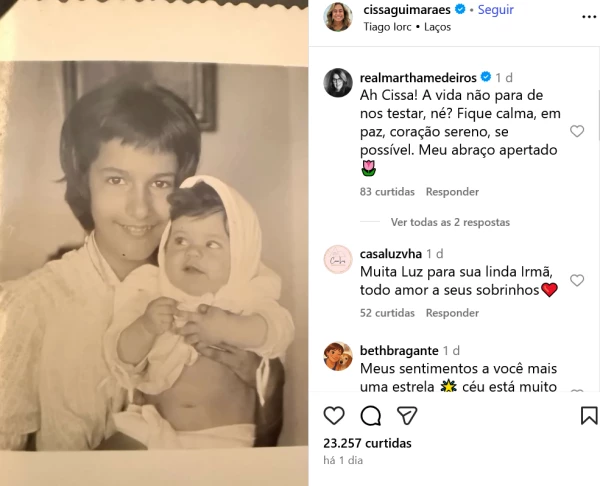View the 23.257 curtidas list
Screen dimensions: 600x486
point(367,443)
